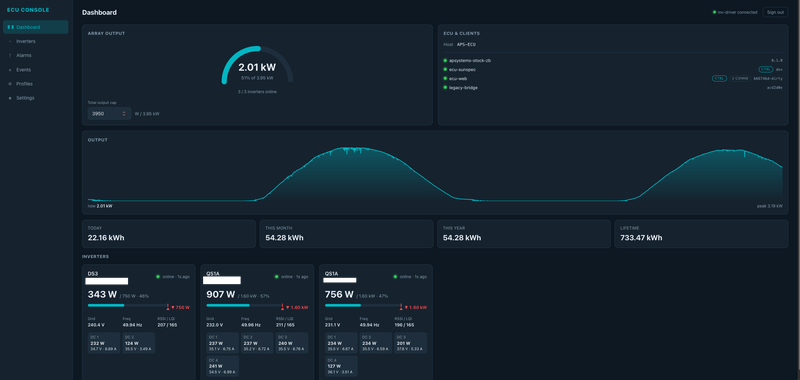Viewport: 800px width, 380px height.
Task: Click DC 3 tile showing 240 W
Action: click(x=292, y=343)
